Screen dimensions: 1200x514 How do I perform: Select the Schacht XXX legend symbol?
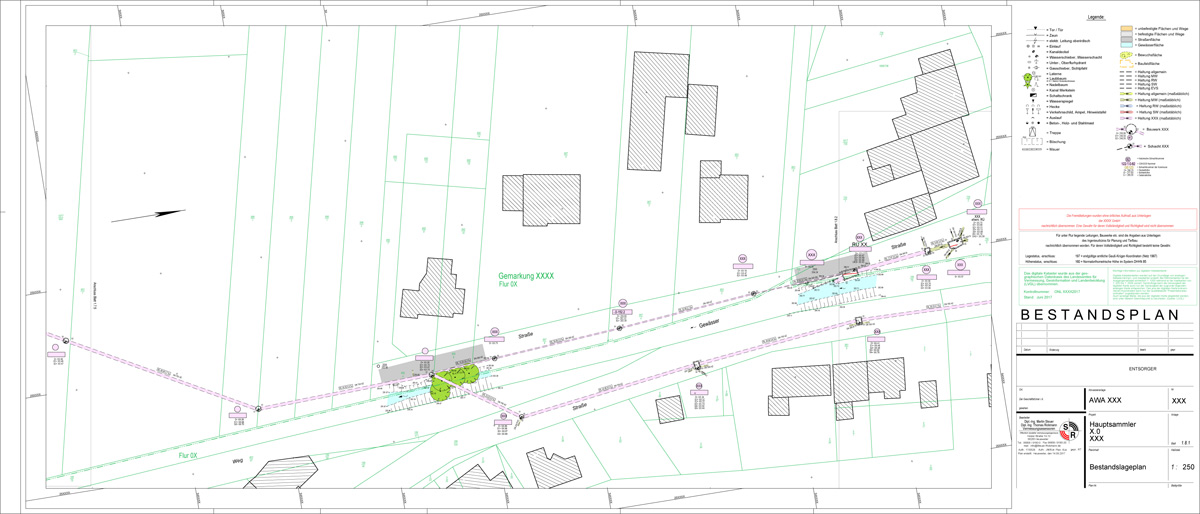(x=1128, y=146)
